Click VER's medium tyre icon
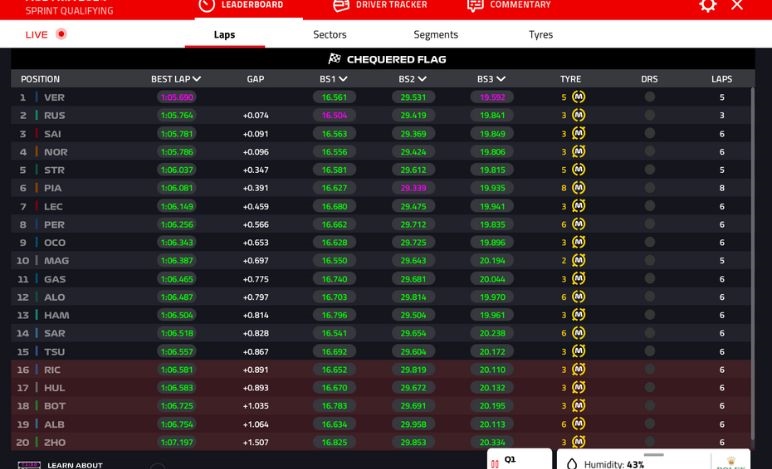This screenshot has height=469, width=772. coord(578,97)
